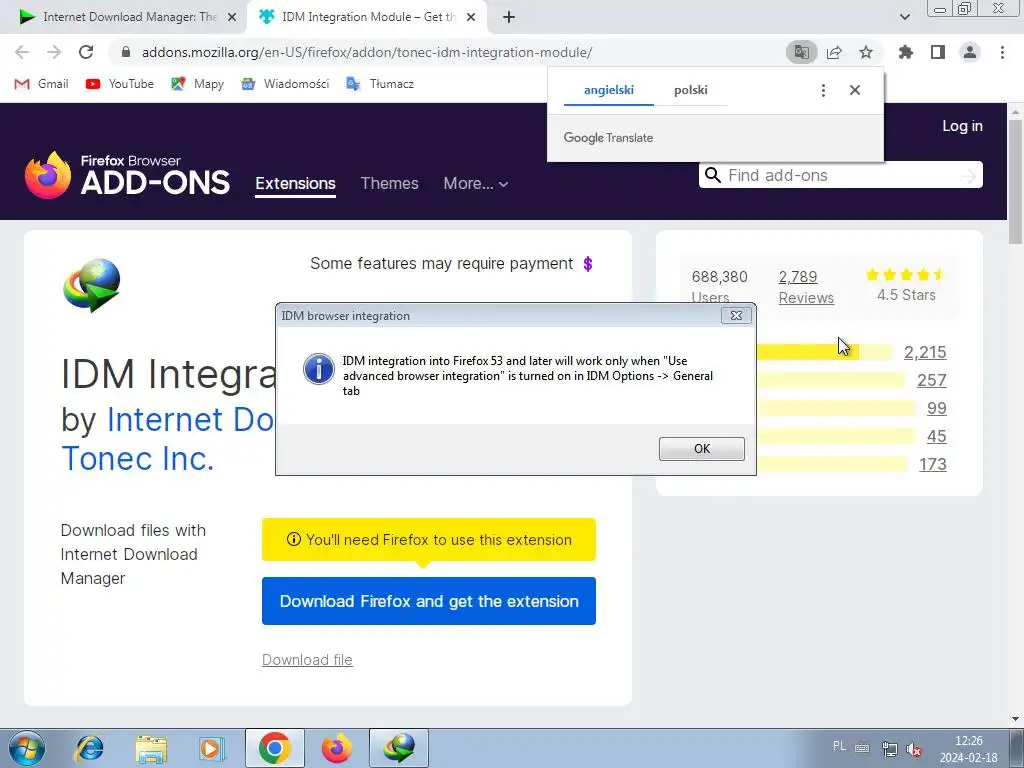Image resolution: width=1024 pixels, height=768 pixels.
Task: Reload the current page
Action: (86, 52)
